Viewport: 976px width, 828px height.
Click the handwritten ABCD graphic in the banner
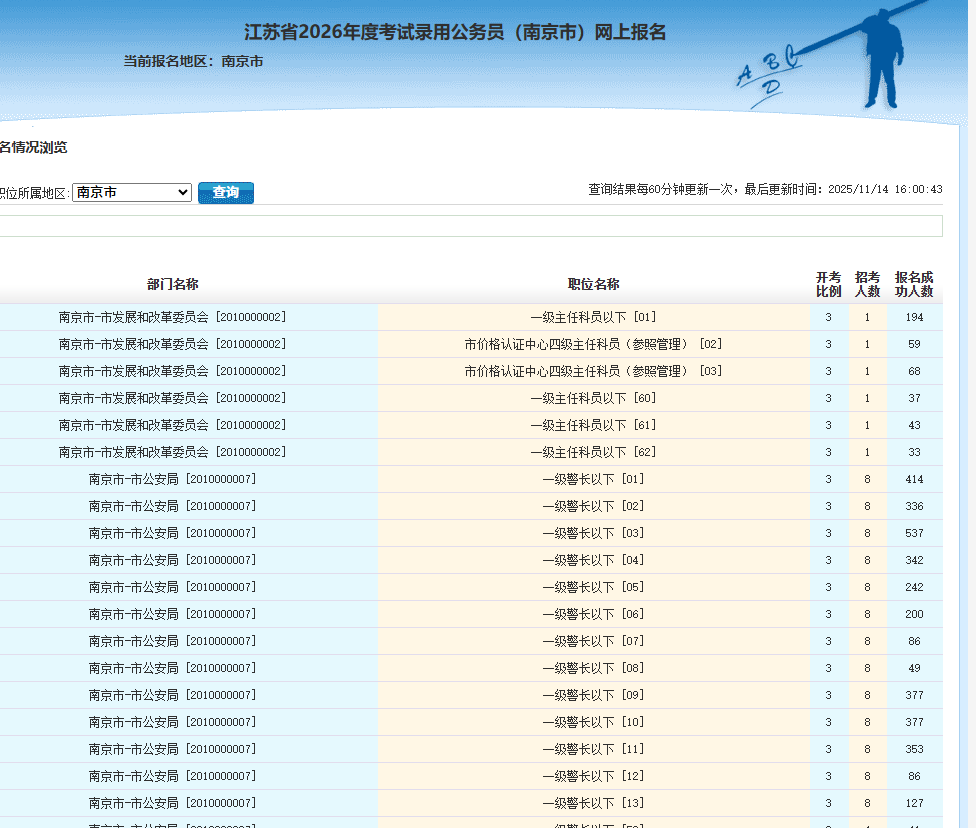(x=769, y=72)
